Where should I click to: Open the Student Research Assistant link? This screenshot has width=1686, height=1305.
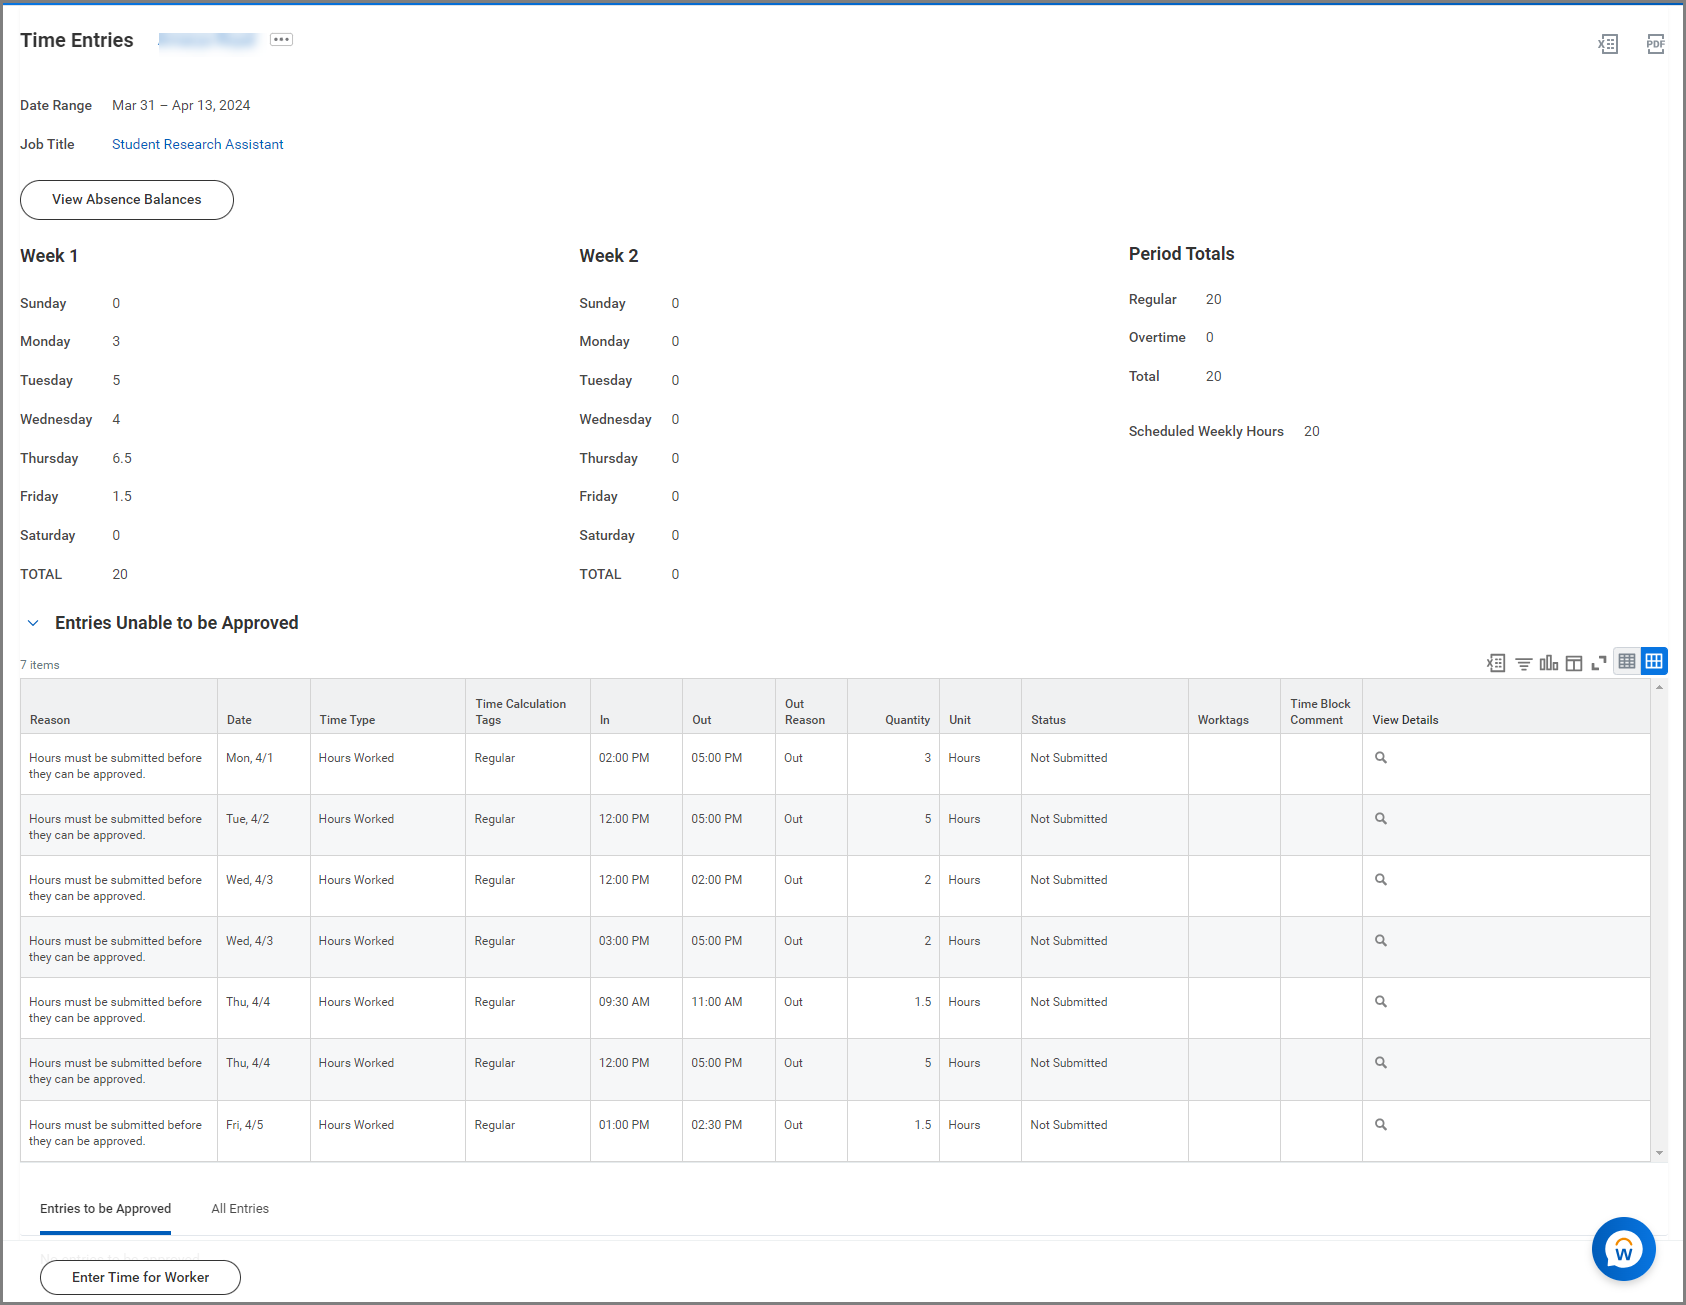point(197,144)
